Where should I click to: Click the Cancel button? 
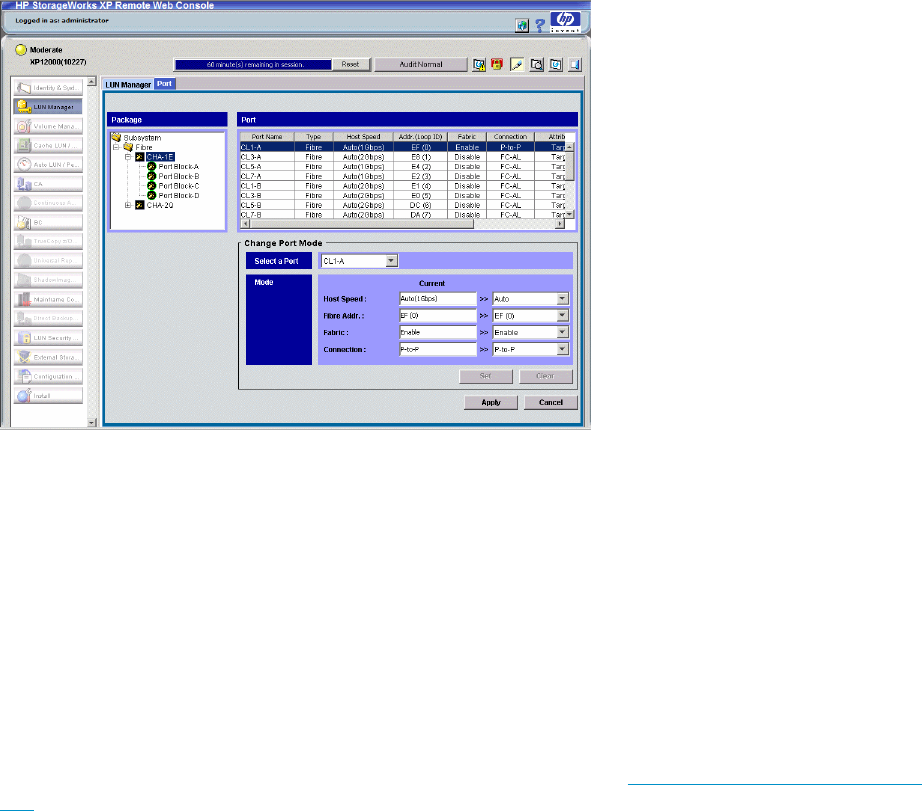pos(551,402)
